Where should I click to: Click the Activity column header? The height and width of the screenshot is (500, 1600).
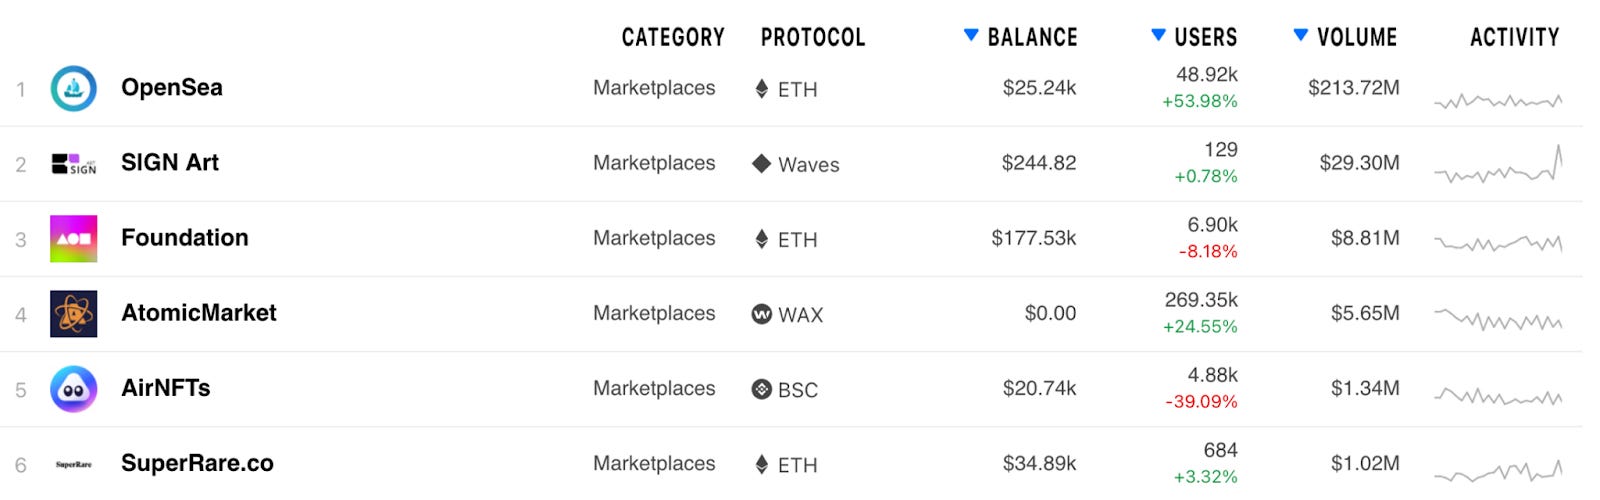tap(1514, 38)
